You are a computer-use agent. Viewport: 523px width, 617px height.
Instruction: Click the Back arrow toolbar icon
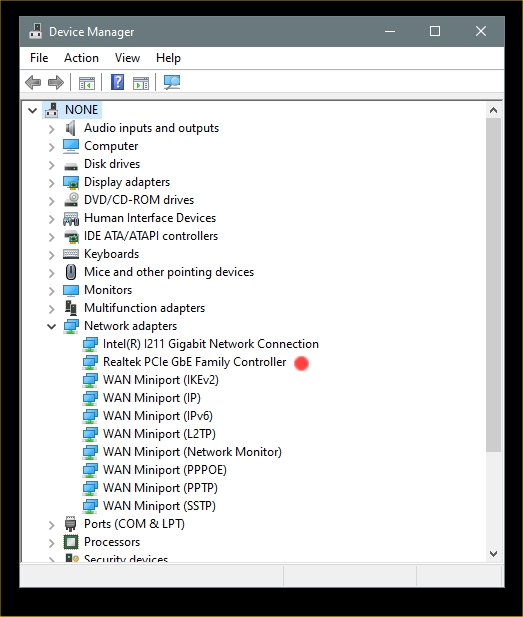[x=33, y=83]
